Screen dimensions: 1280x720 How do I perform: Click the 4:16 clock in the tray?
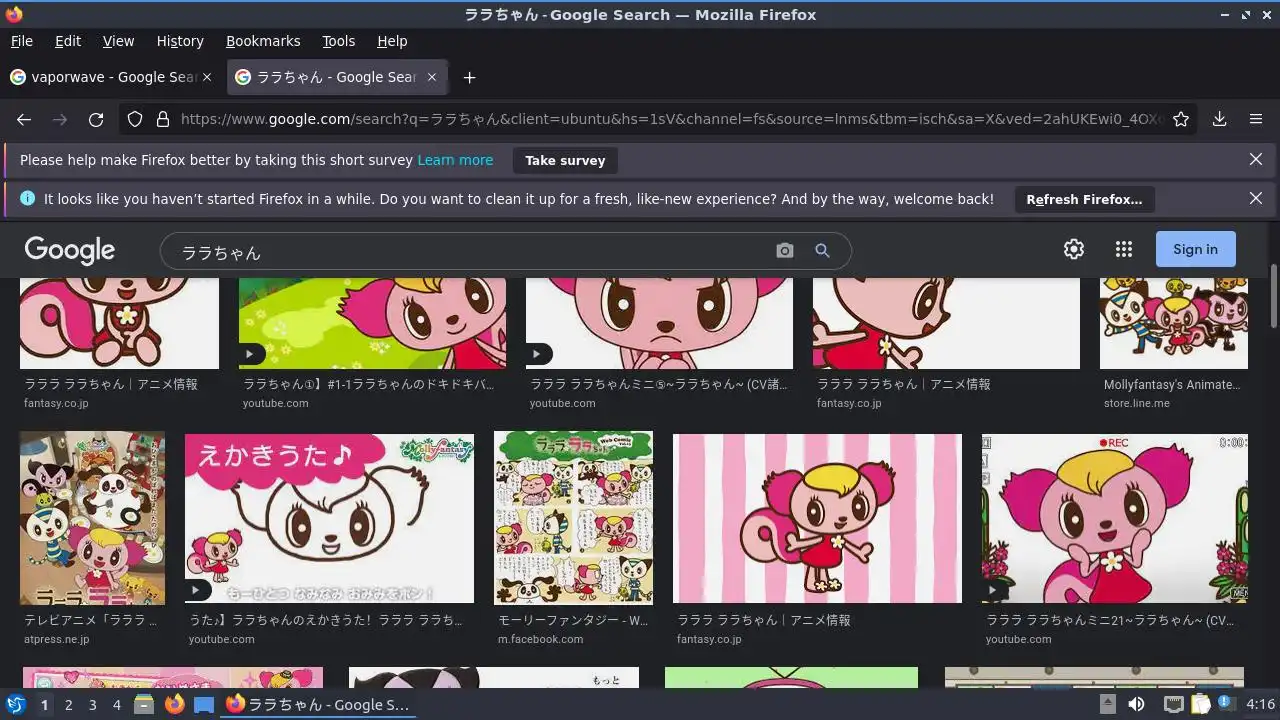click(x=1261, y=704)
